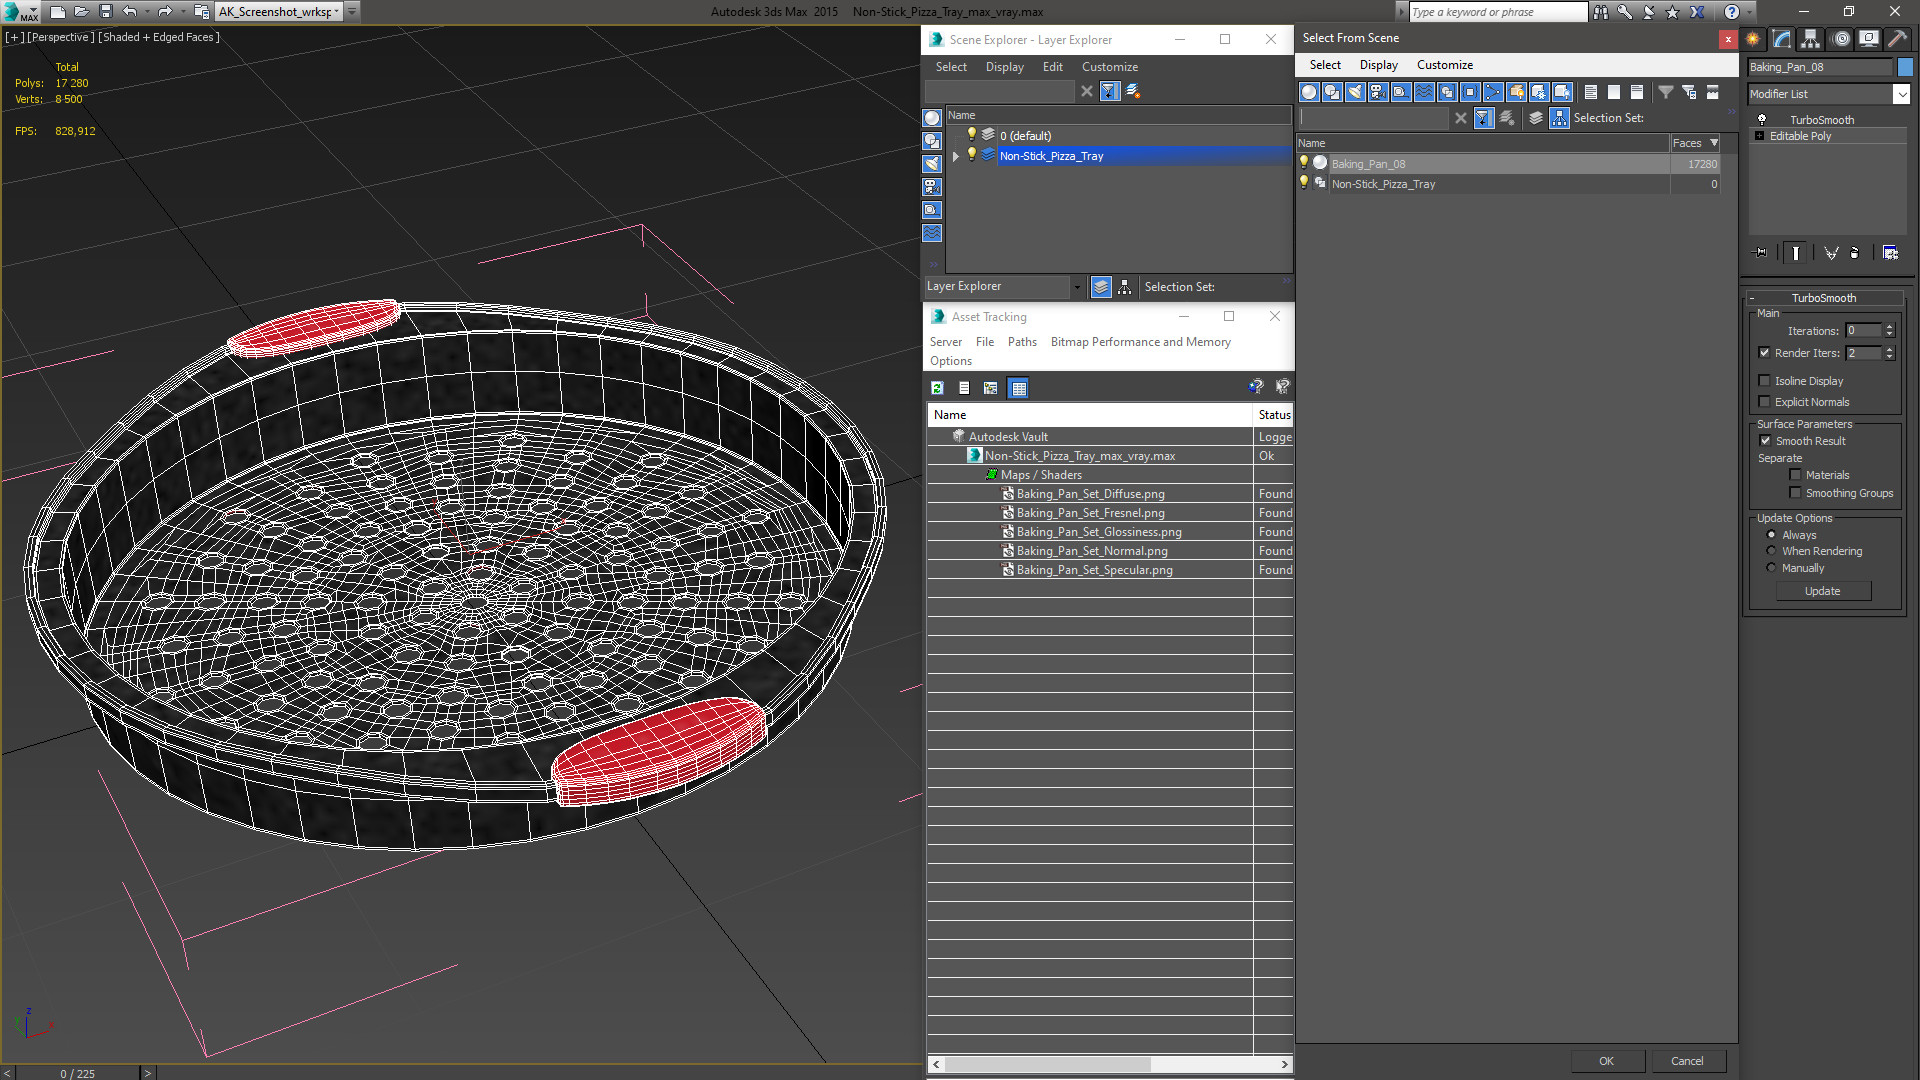This screenshot has height=1080, width=1920.
Task: Open the Utilities hammer panel tab
Action: [x=1897, y=39]
